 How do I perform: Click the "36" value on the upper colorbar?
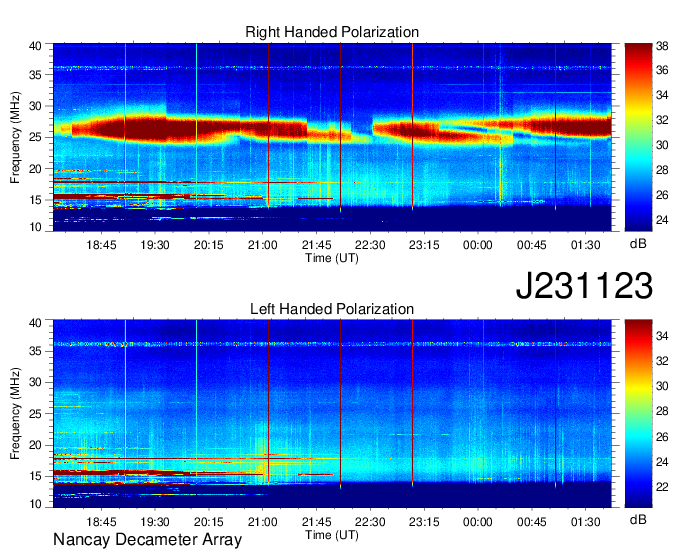click(662, 70)
